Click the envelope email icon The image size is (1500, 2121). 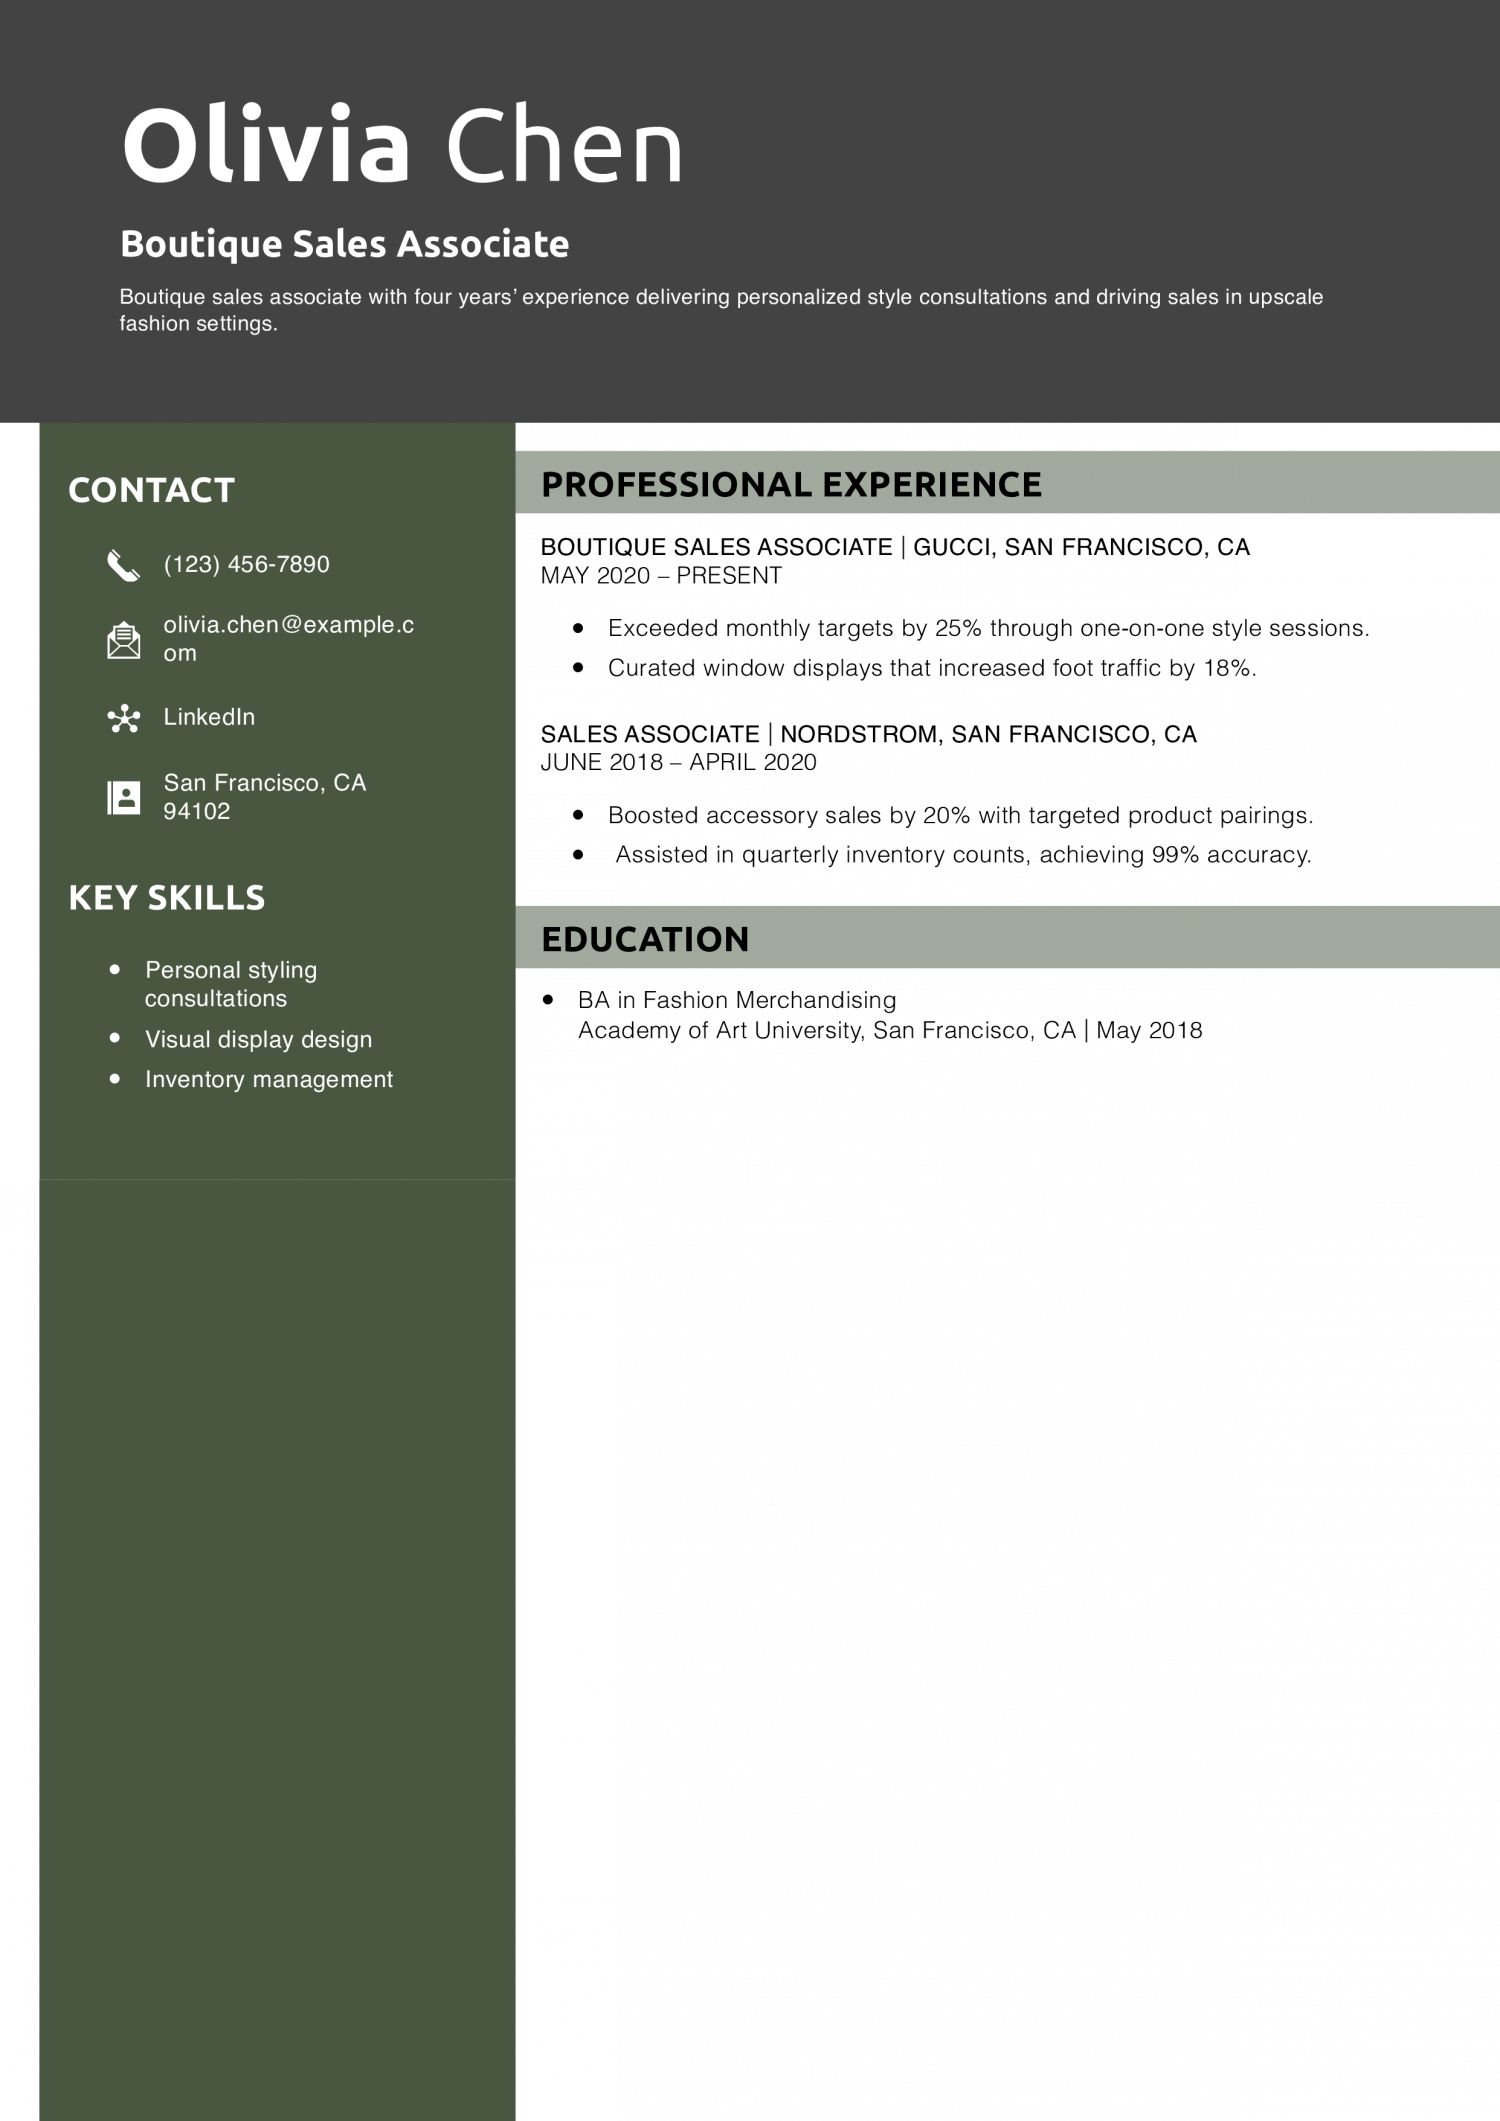(x=123, y=640)
